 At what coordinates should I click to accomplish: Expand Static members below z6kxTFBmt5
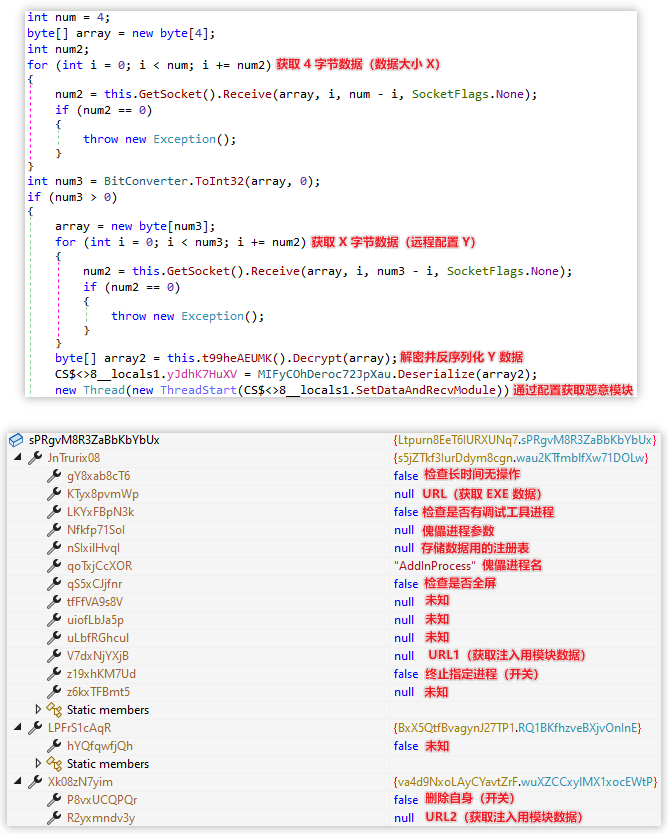point(38,710)
